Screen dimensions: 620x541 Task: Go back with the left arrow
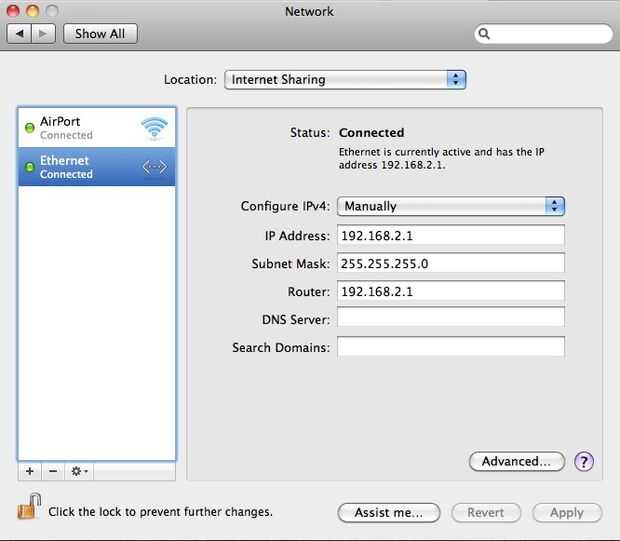point(19,34)
